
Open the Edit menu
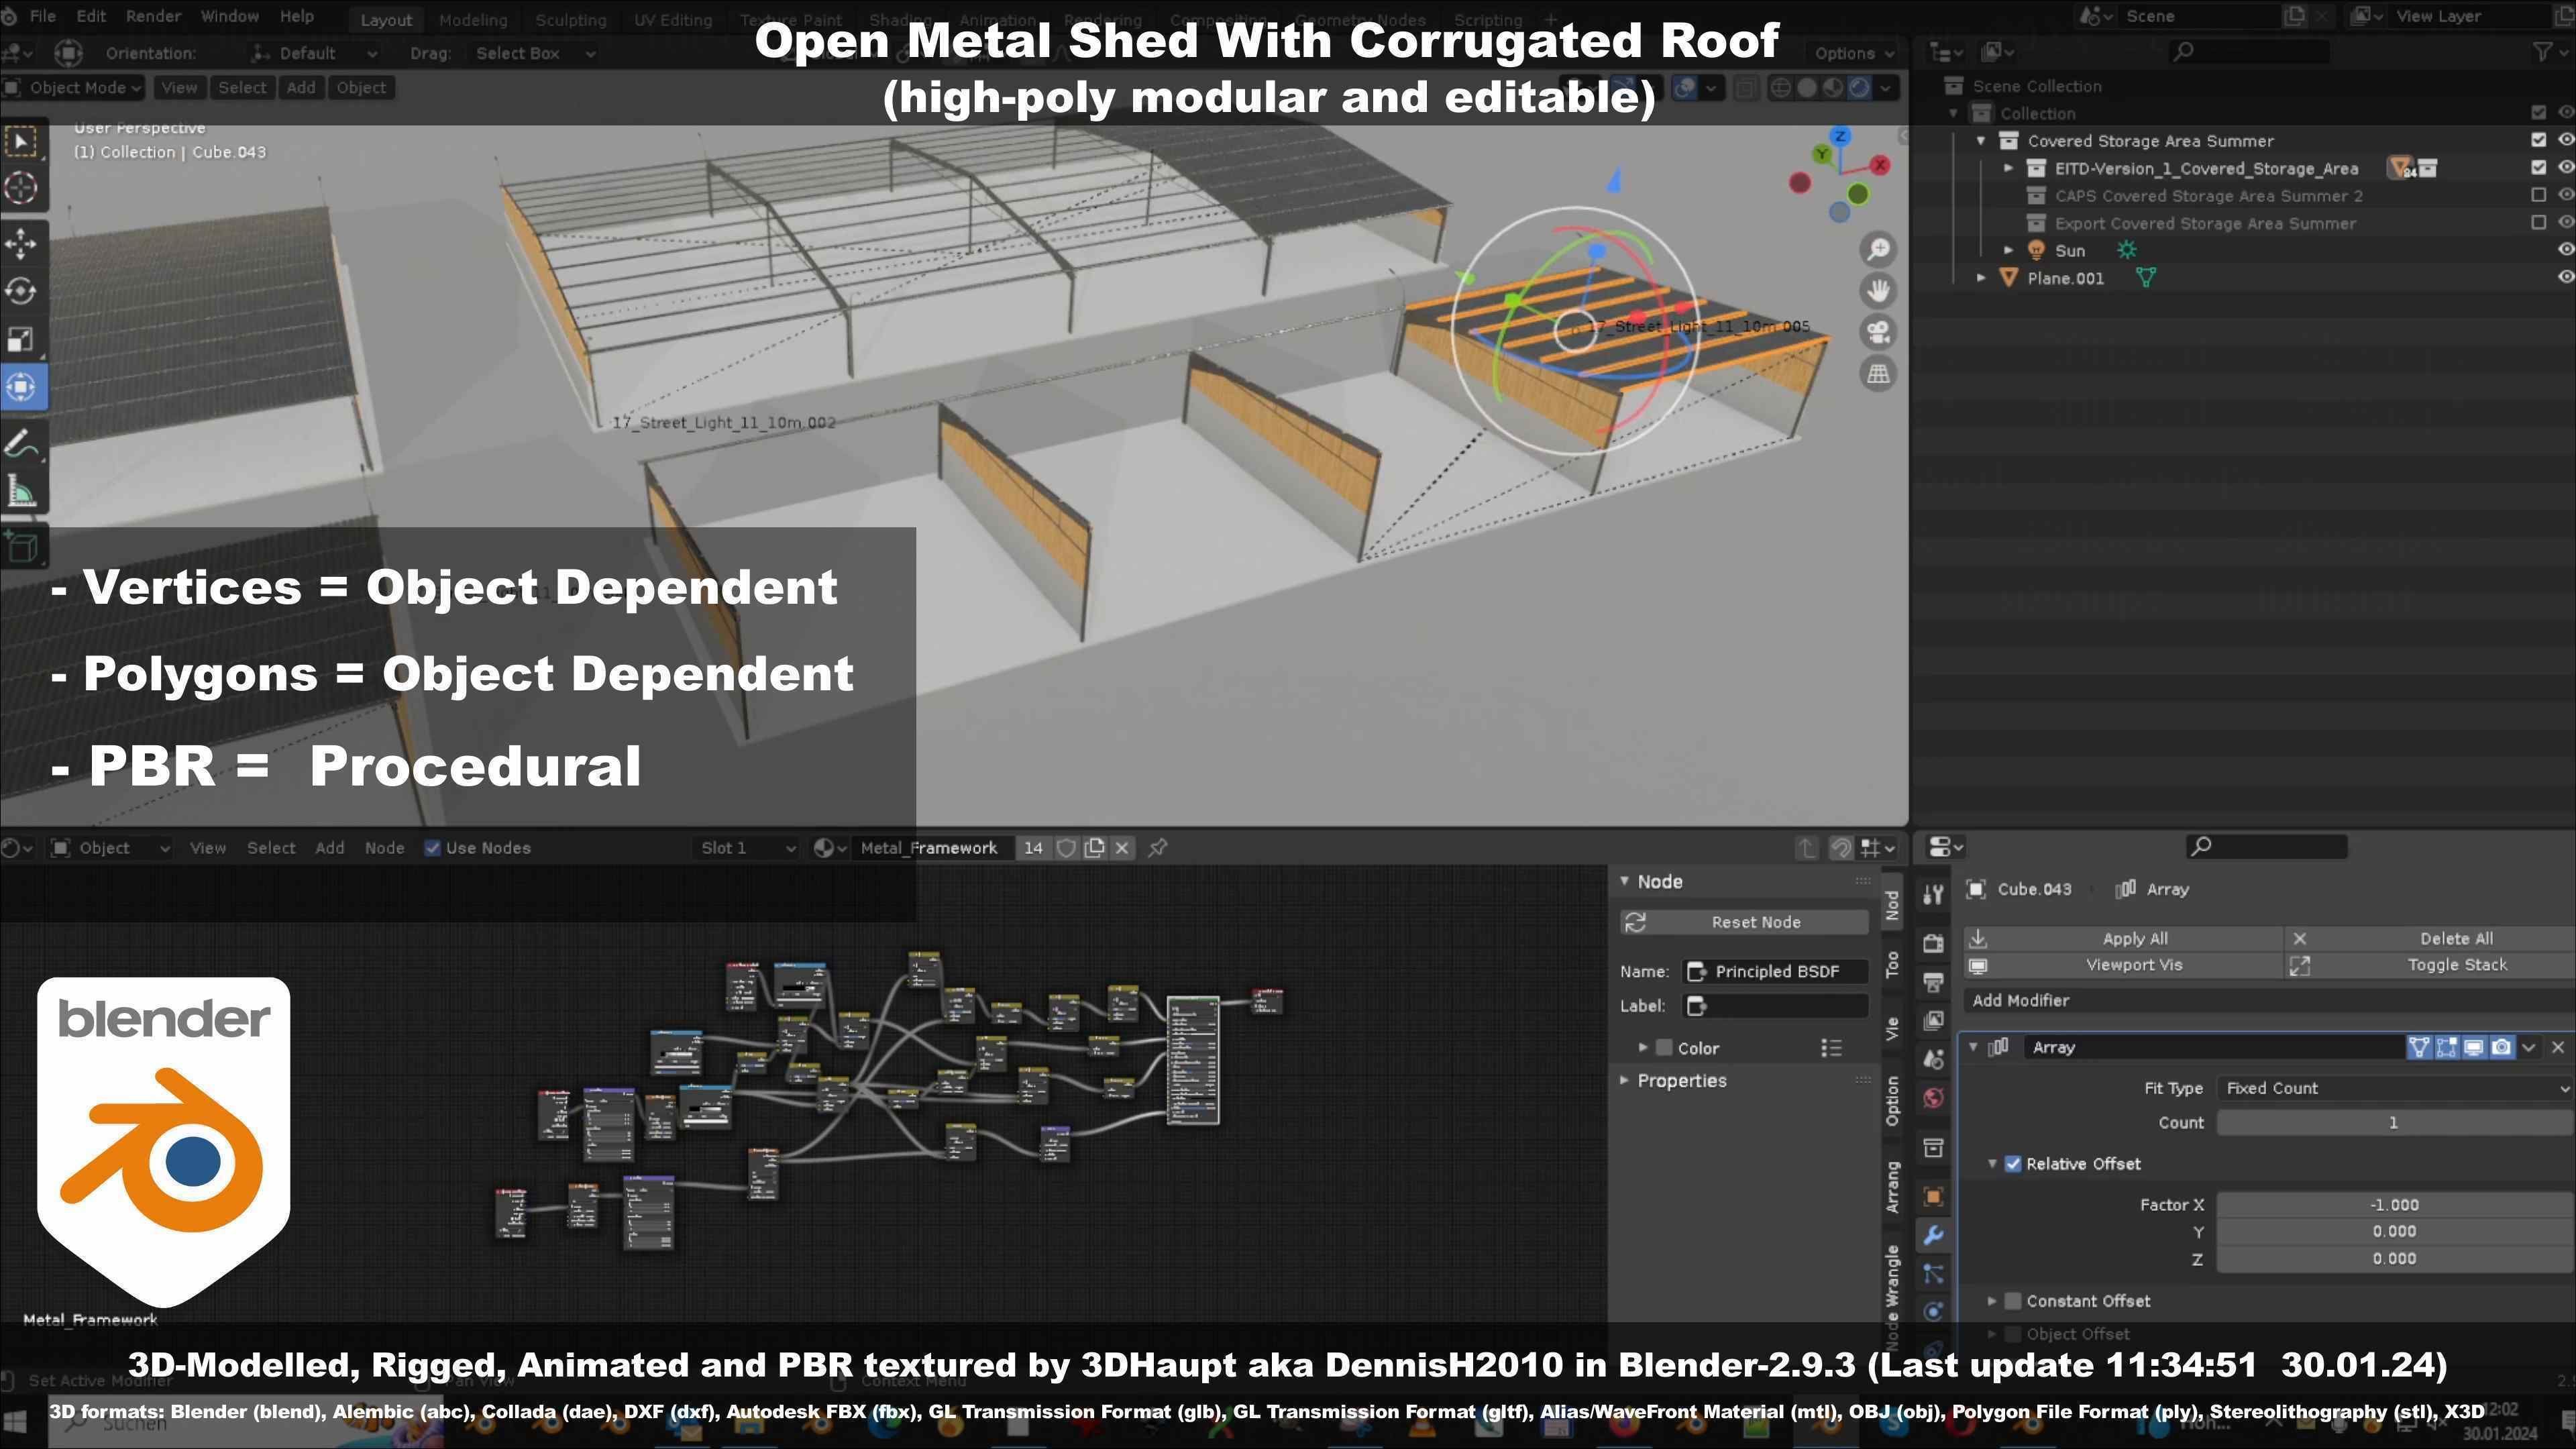91,16
